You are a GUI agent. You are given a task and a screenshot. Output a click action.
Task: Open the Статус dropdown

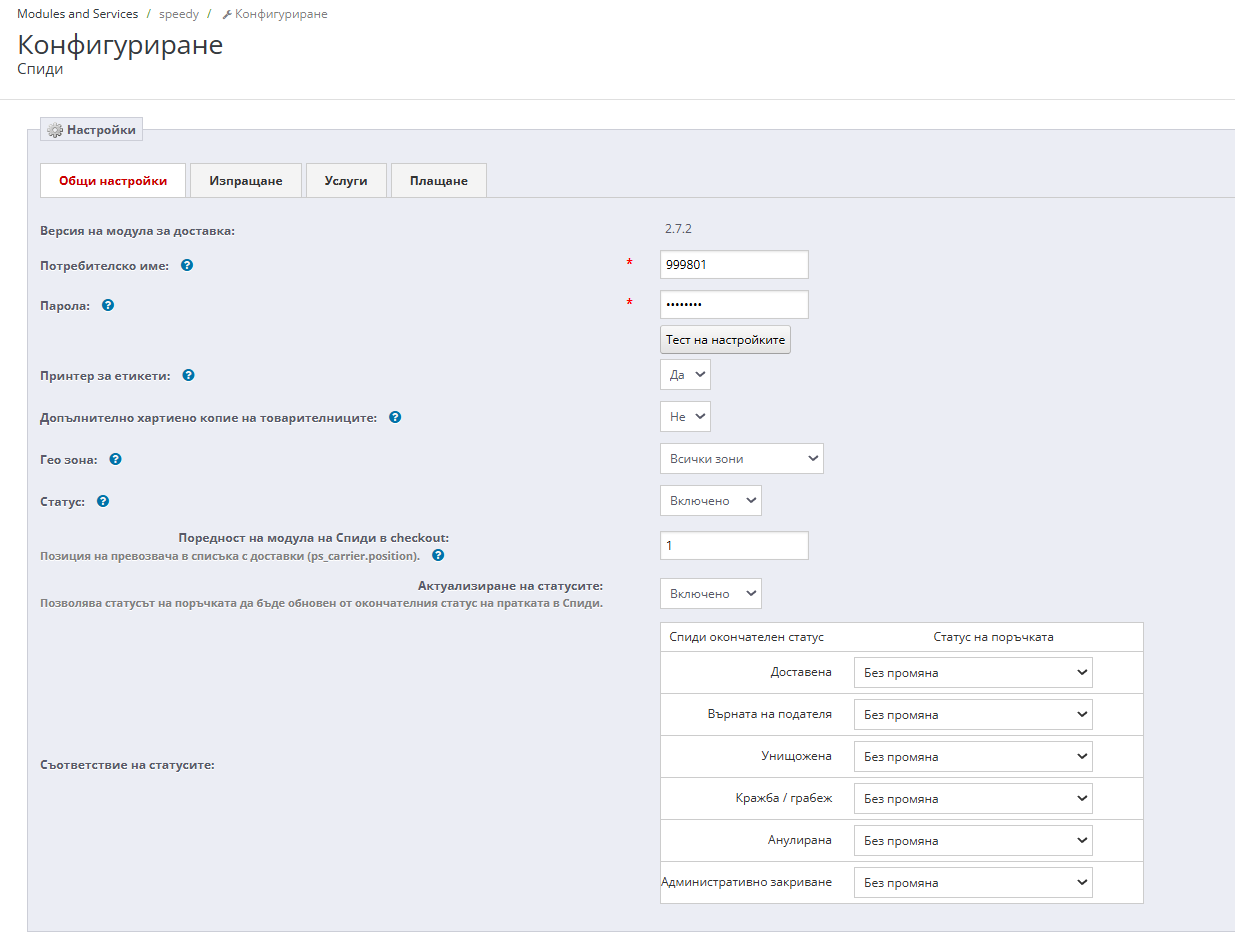pyautogui.click(x=711, y=501)
